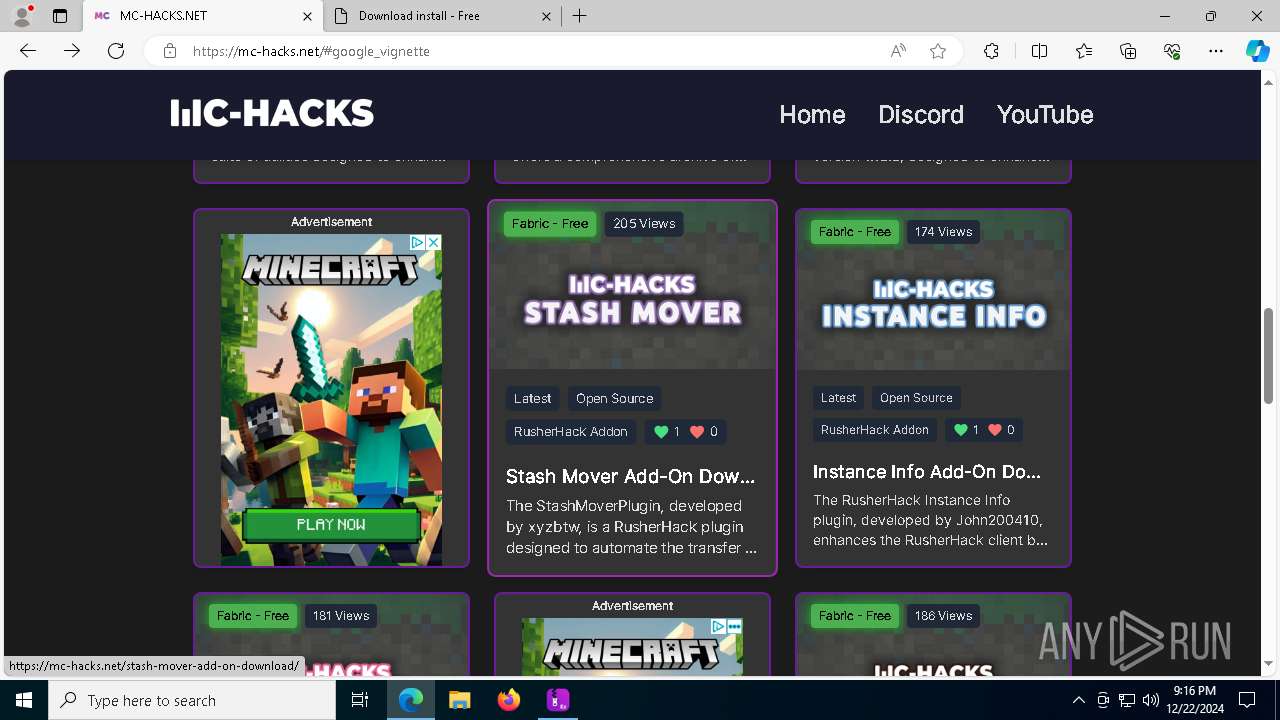Open the YouTube nav link

1045,114
